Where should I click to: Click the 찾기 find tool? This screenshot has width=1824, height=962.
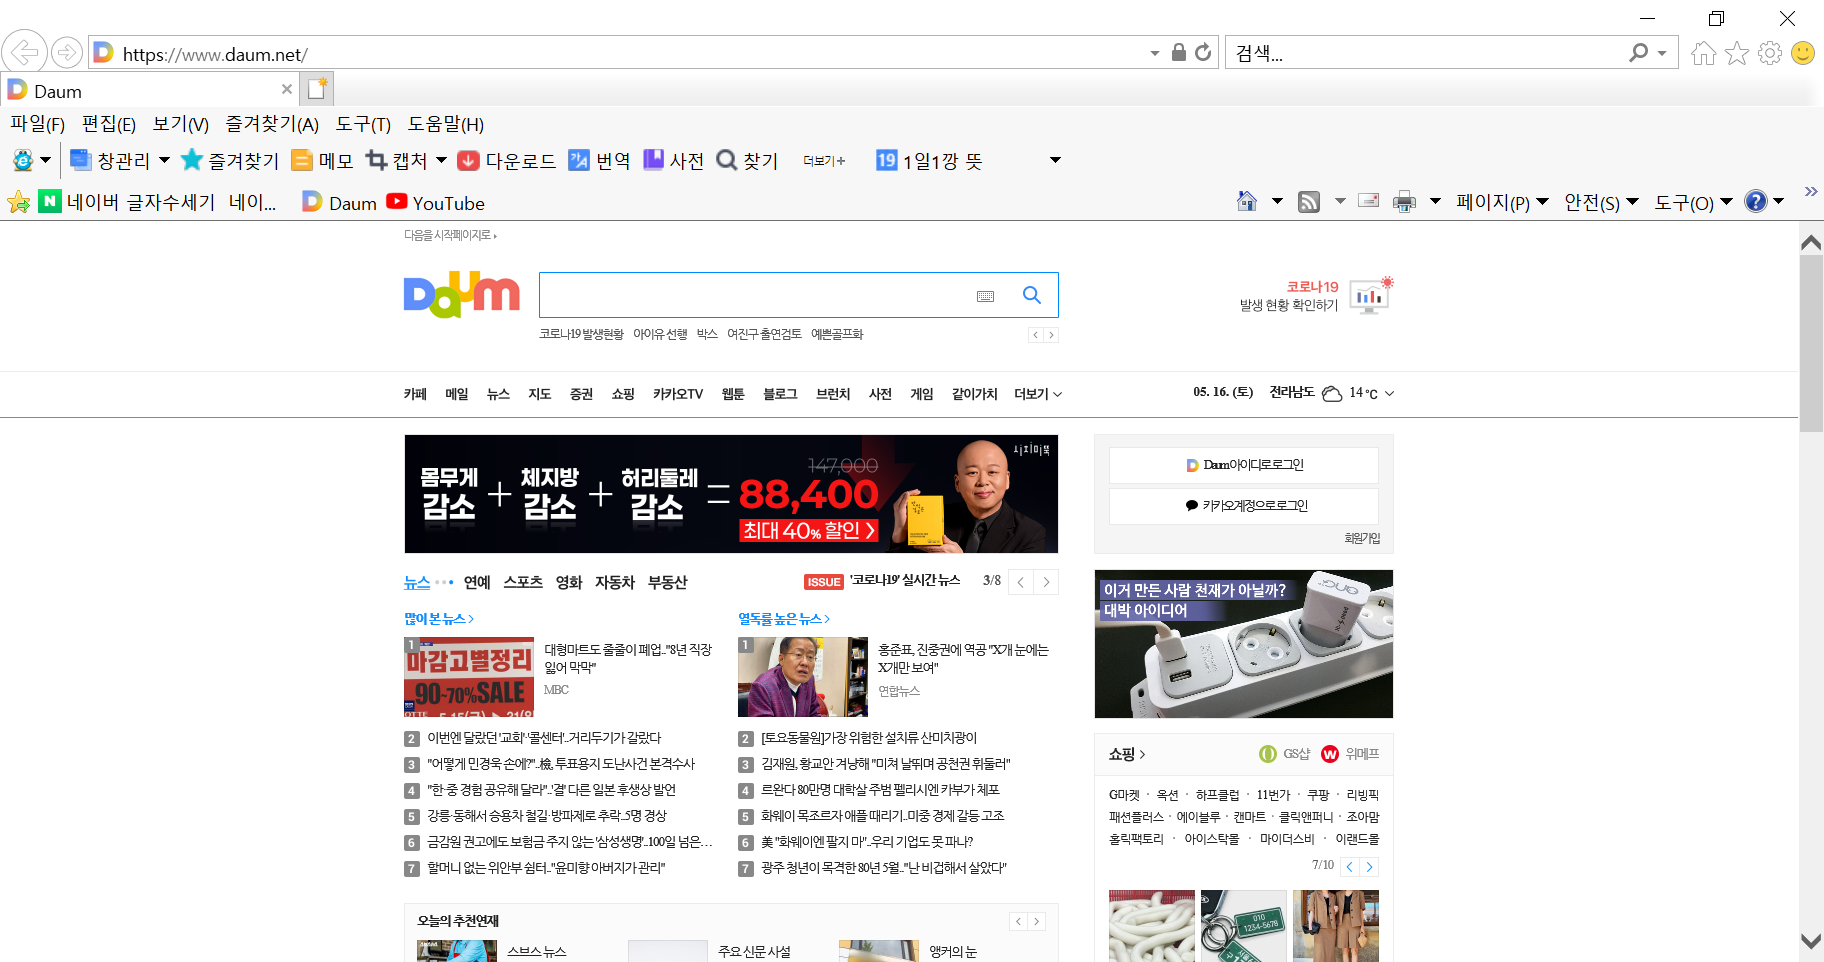pos(747,160)
